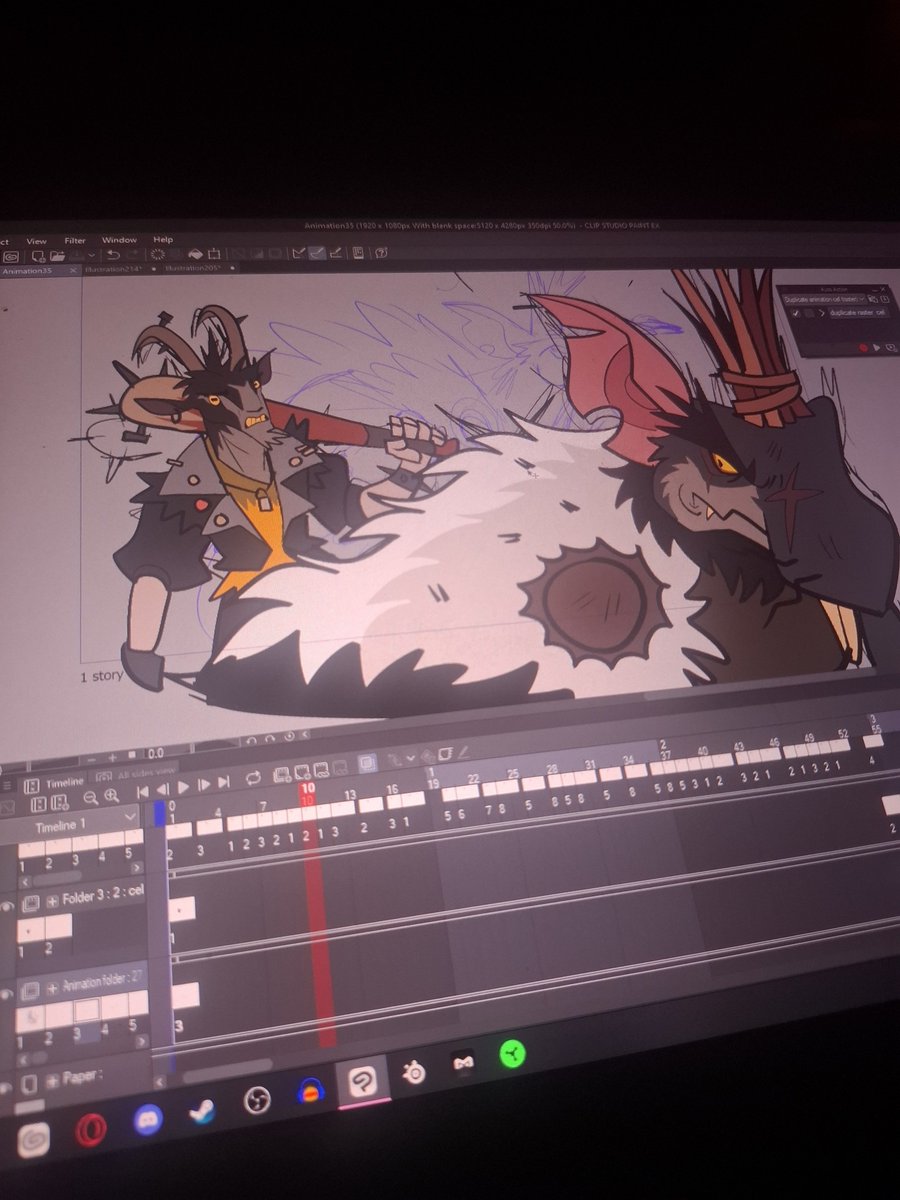Close the Animation35 tab

click(73, 270)
